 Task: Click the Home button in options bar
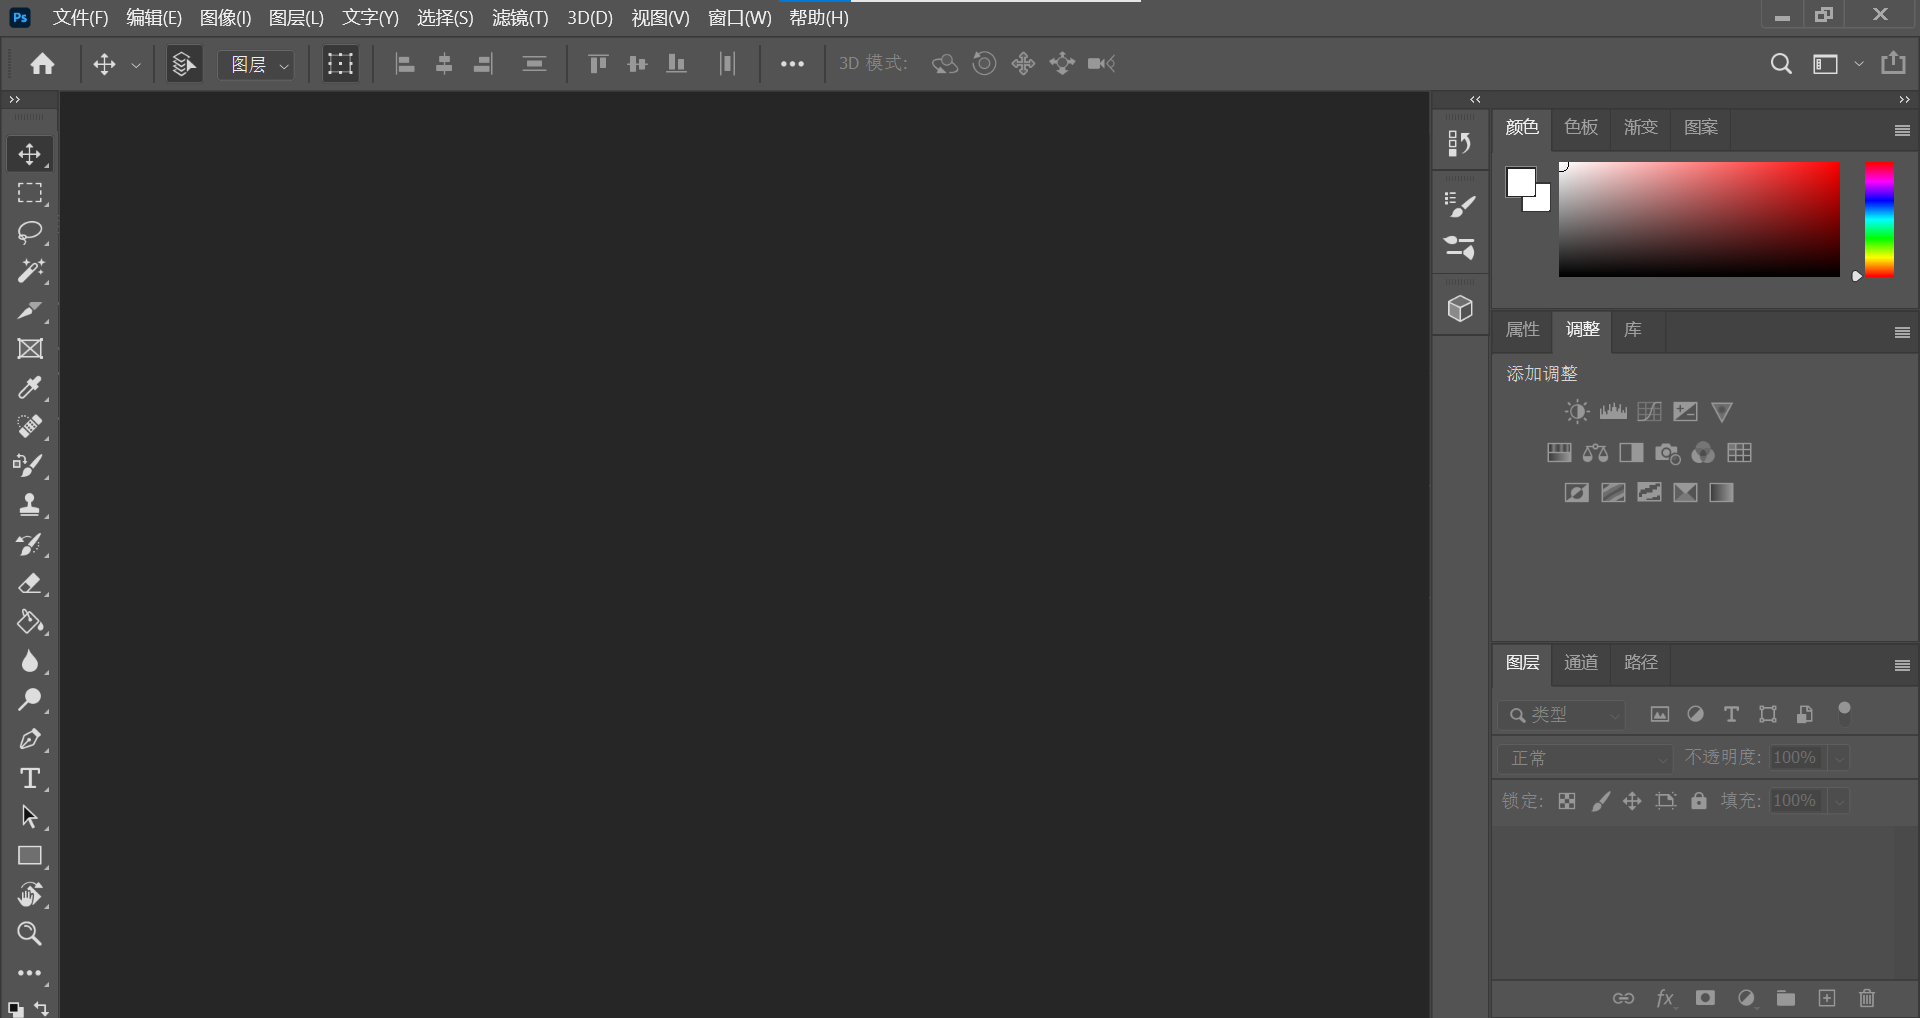[42, 64]
